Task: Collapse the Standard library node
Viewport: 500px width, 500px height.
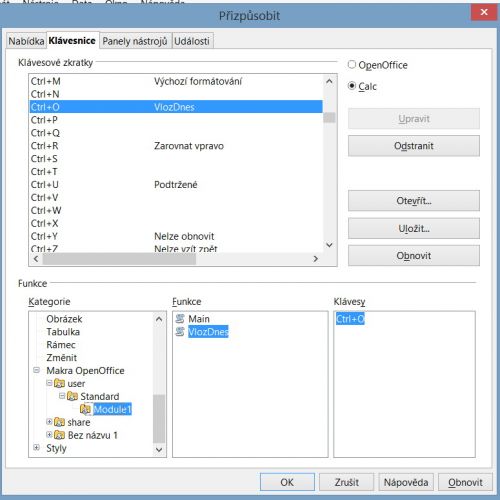Action: point(62,396)
